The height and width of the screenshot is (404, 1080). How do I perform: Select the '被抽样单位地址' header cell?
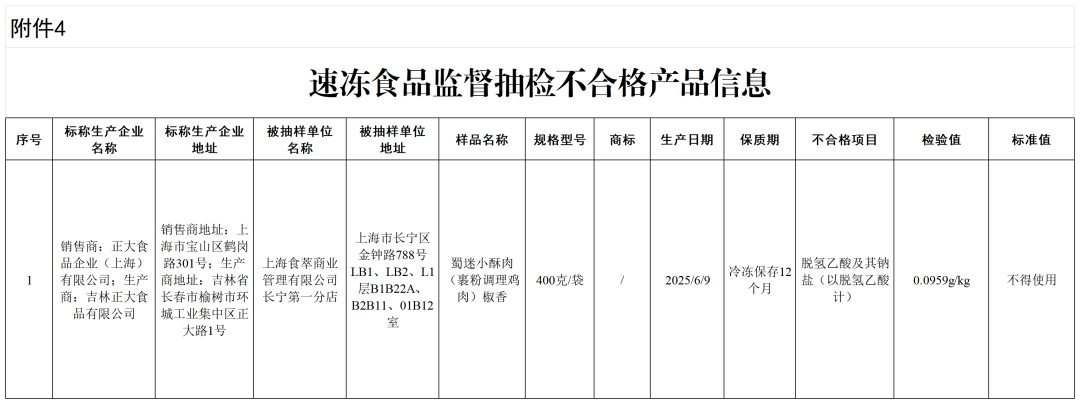[393, 140]
